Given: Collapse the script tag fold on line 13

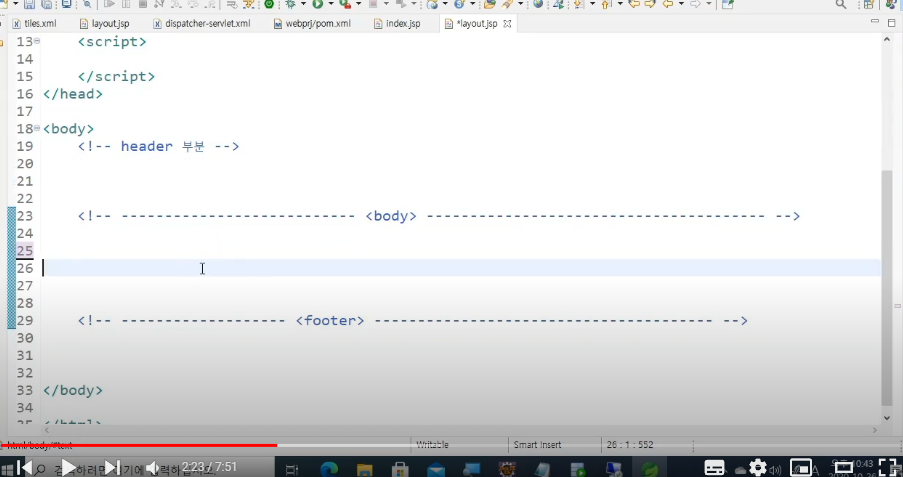Looking at the screenshot, I should (37, 41).
